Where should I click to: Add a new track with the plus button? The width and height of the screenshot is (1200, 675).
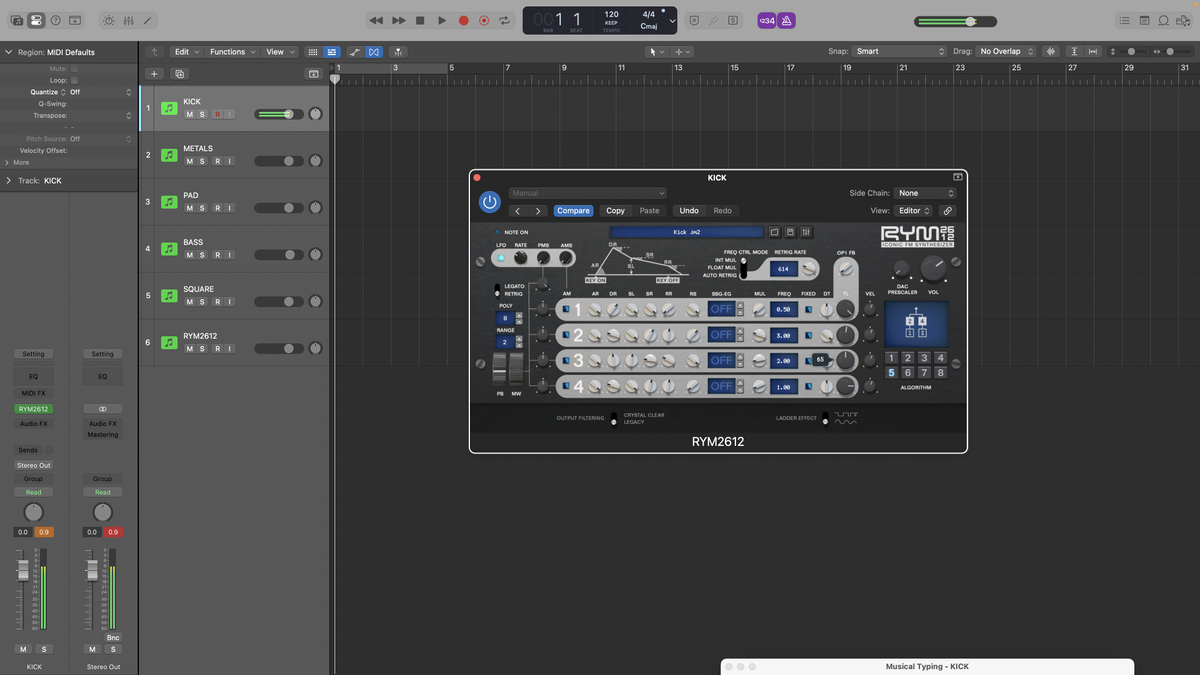coord(154,73)
